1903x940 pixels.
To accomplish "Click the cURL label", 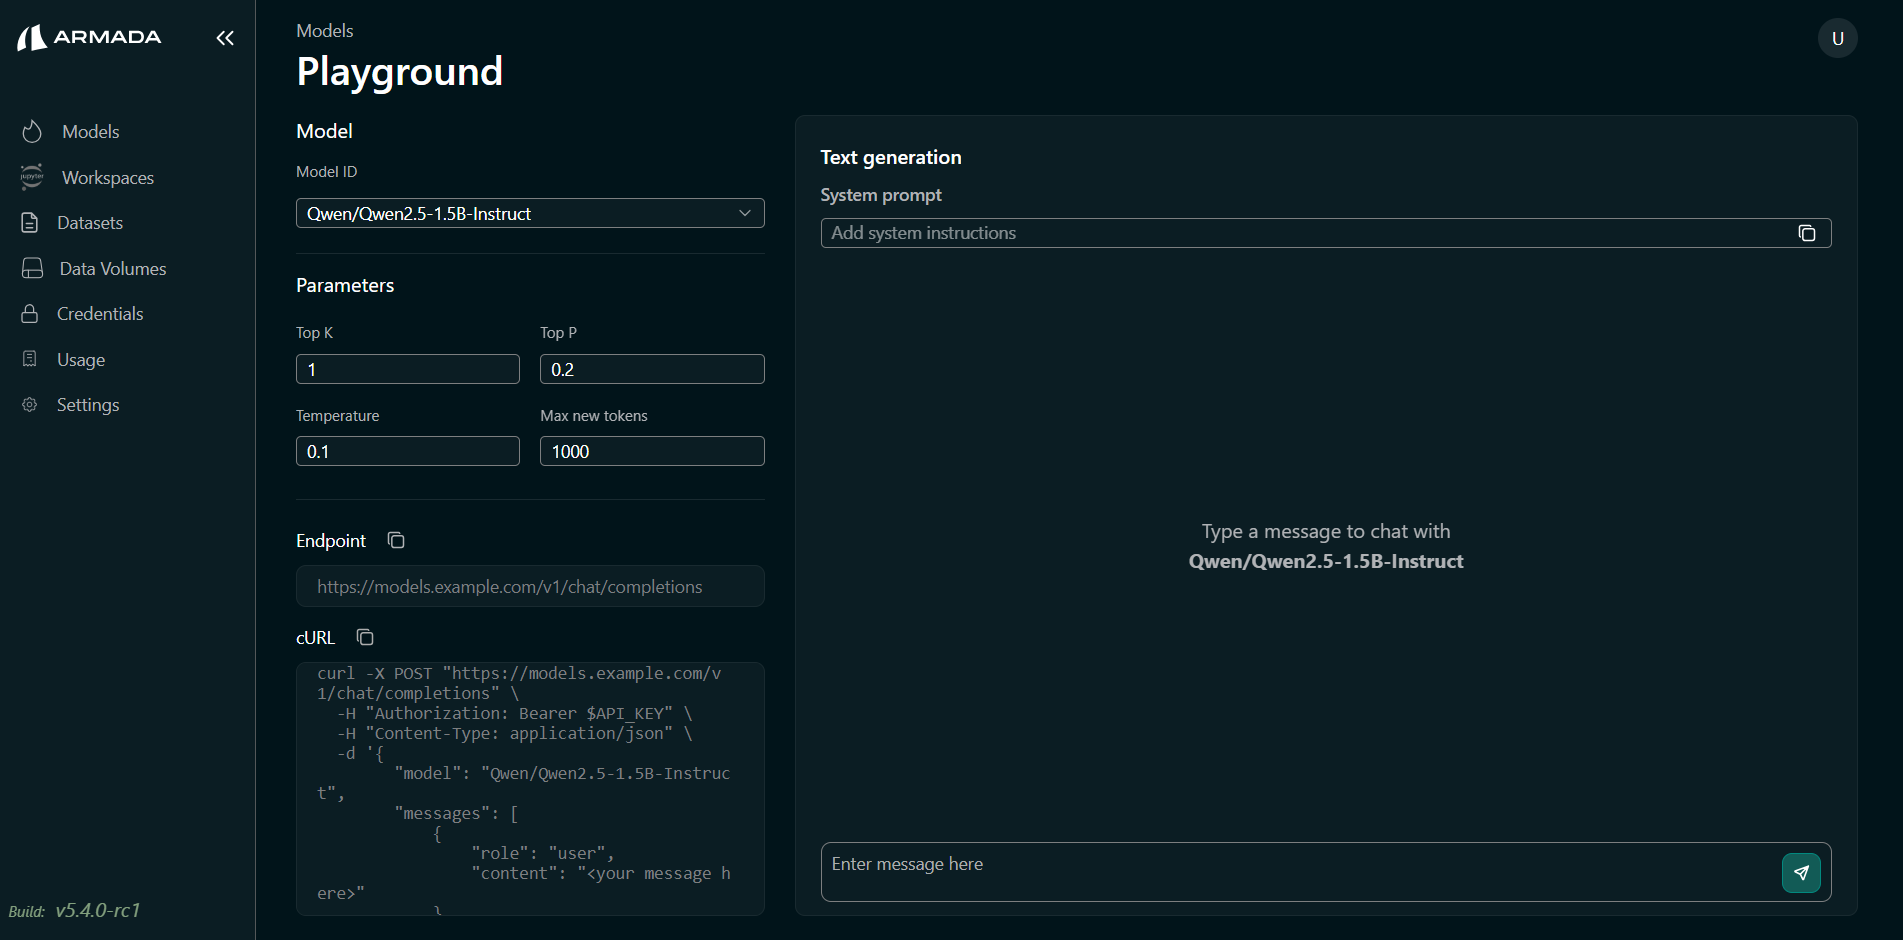I will pos(315,637).
